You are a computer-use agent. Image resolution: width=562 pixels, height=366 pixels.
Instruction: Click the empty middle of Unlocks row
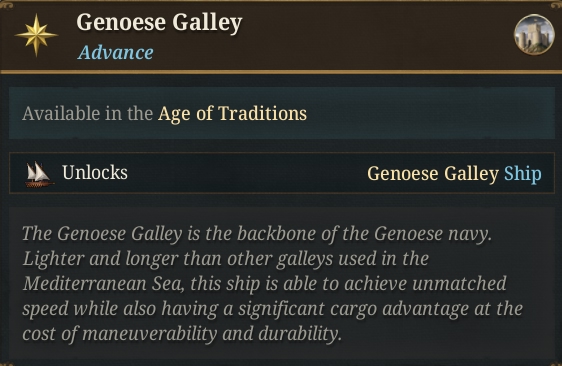tap(247, 173)
